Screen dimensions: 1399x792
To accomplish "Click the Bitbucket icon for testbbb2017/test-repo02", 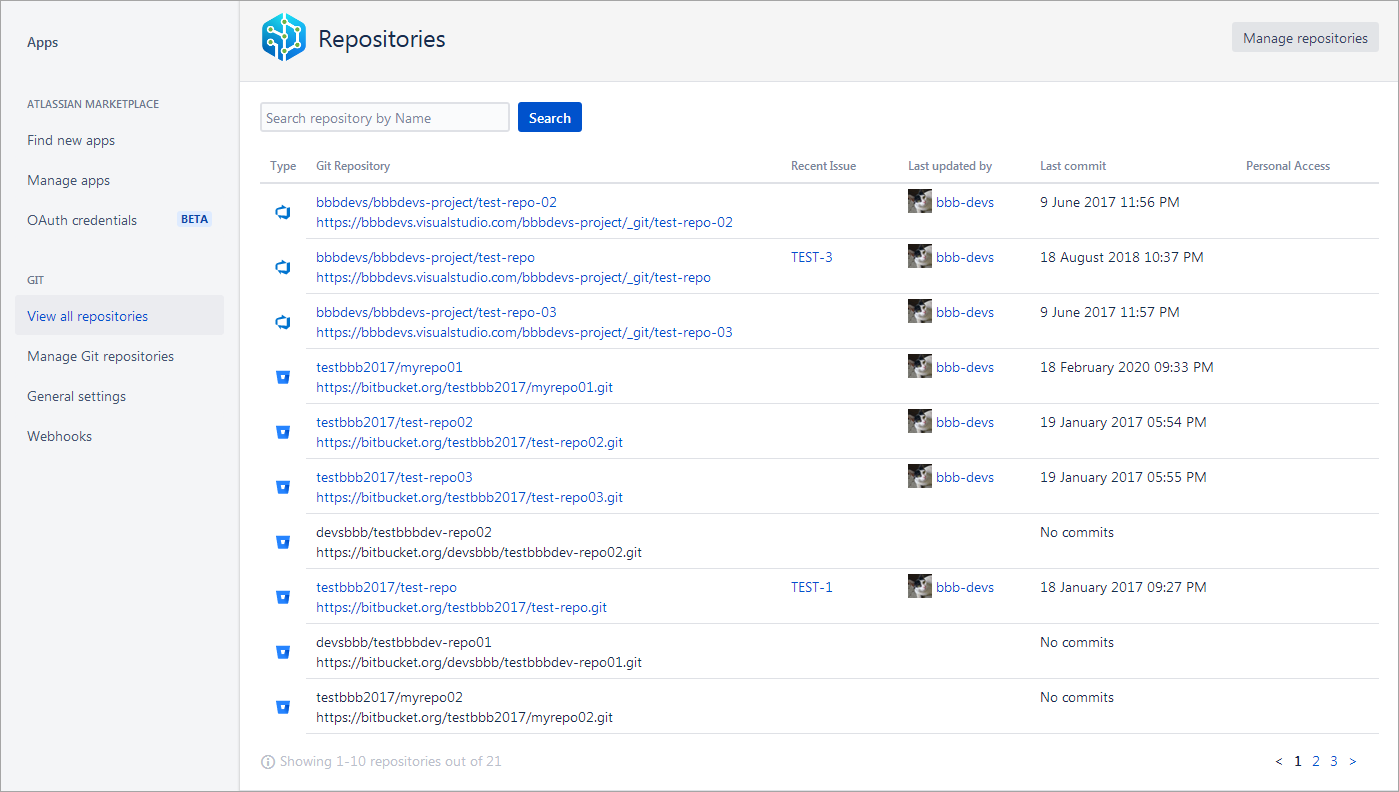I will pos(283,432).
